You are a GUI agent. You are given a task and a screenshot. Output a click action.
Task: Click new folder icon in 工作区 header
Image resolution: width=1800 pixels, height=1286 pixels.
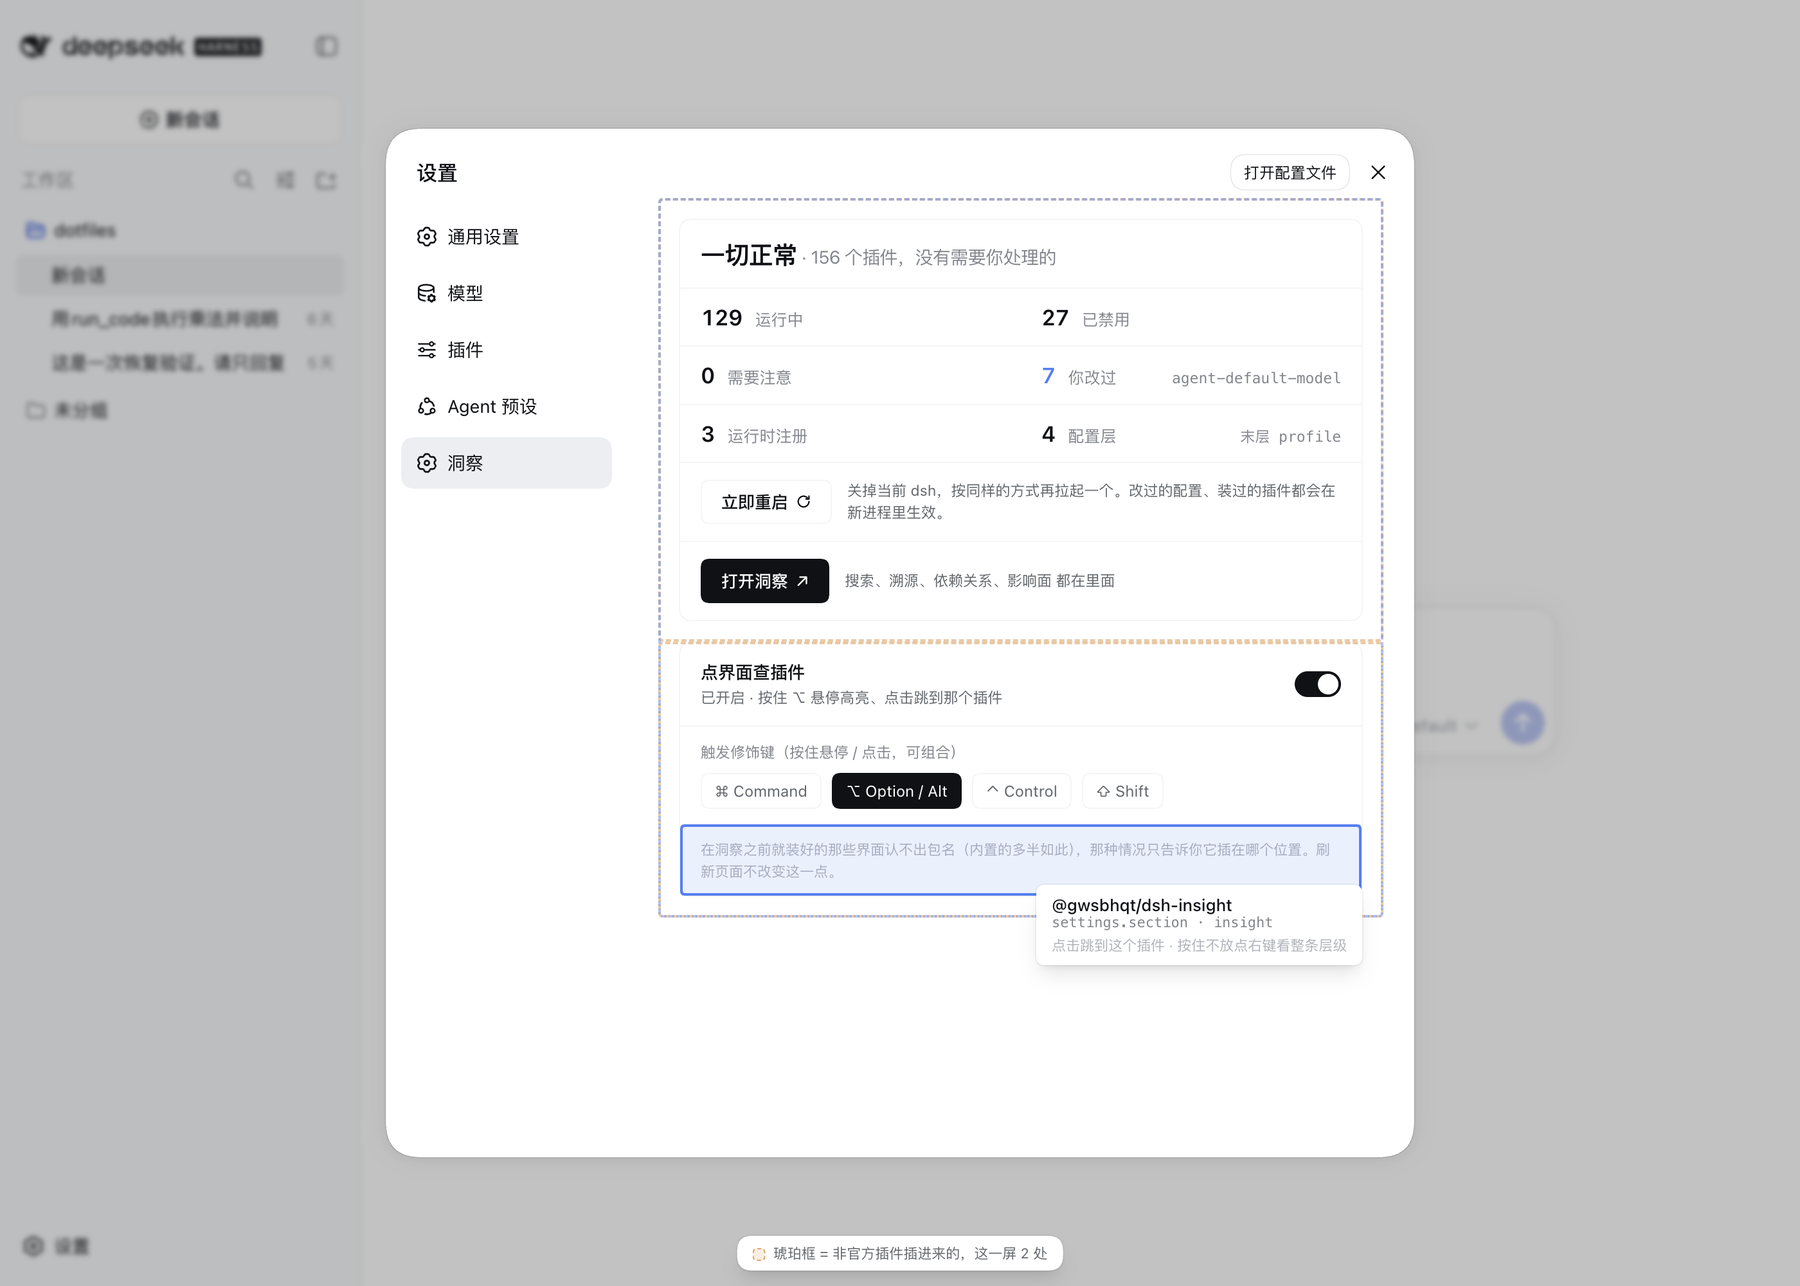click(326, 180)
